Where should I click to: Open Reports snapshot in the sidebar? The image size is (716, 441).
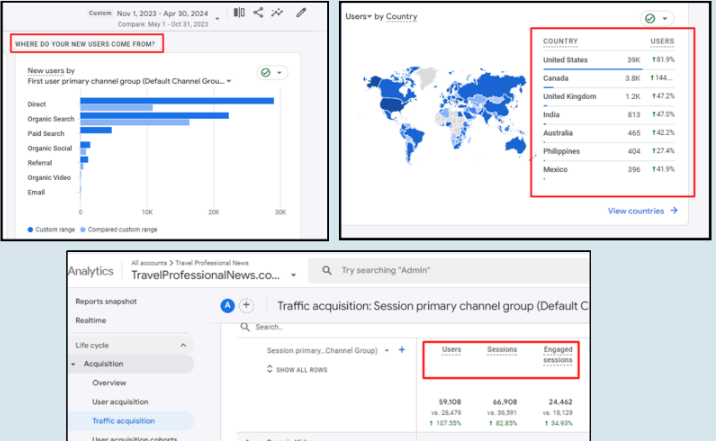107,300
